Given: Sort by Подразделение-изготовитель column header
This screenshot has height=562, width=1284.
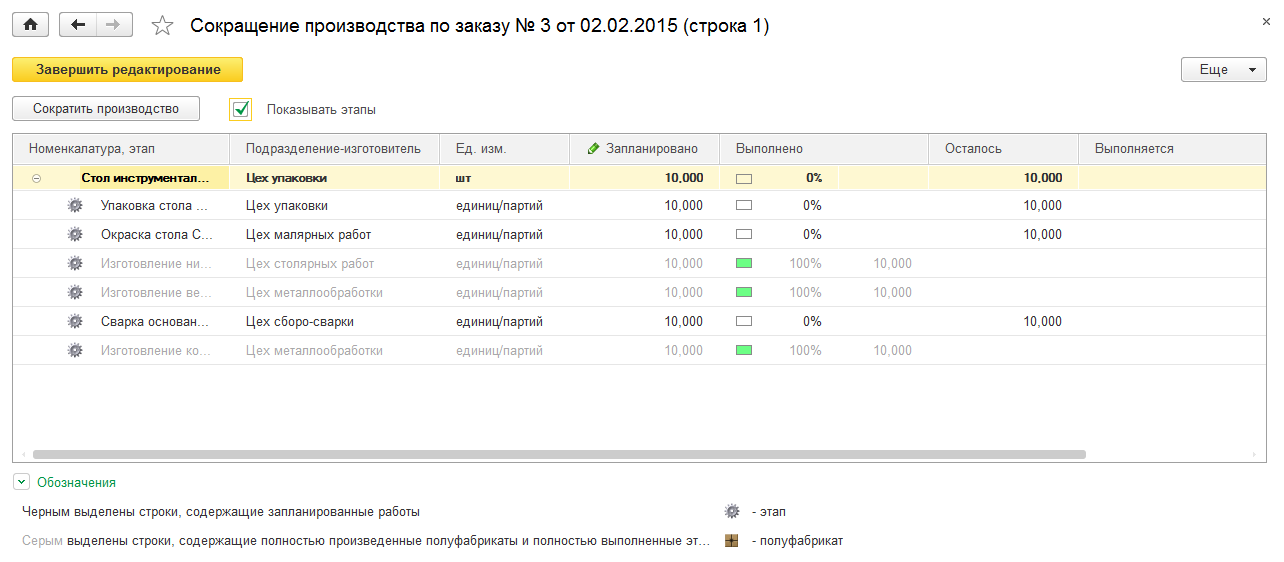Looking at the screenshot, I should pyautogui.click(x=335, y=148).
